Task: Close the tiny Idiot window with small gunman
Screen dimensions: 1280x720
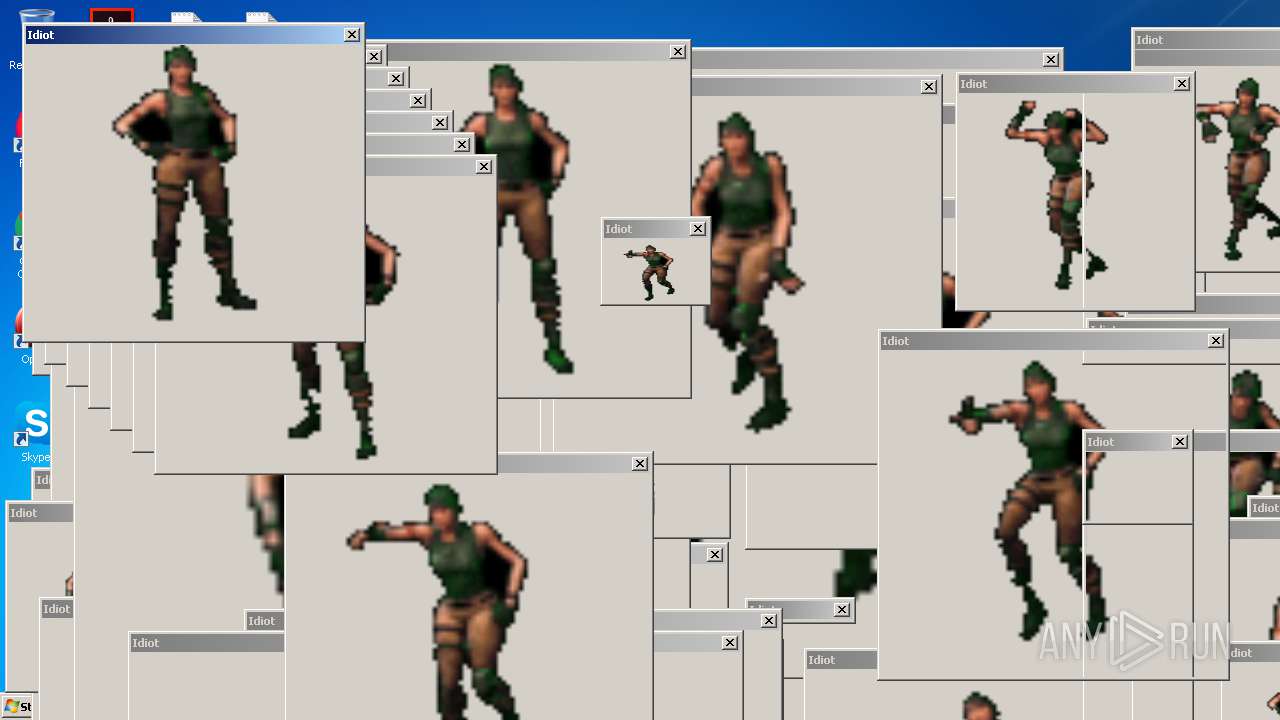Action: pos(698,229)
